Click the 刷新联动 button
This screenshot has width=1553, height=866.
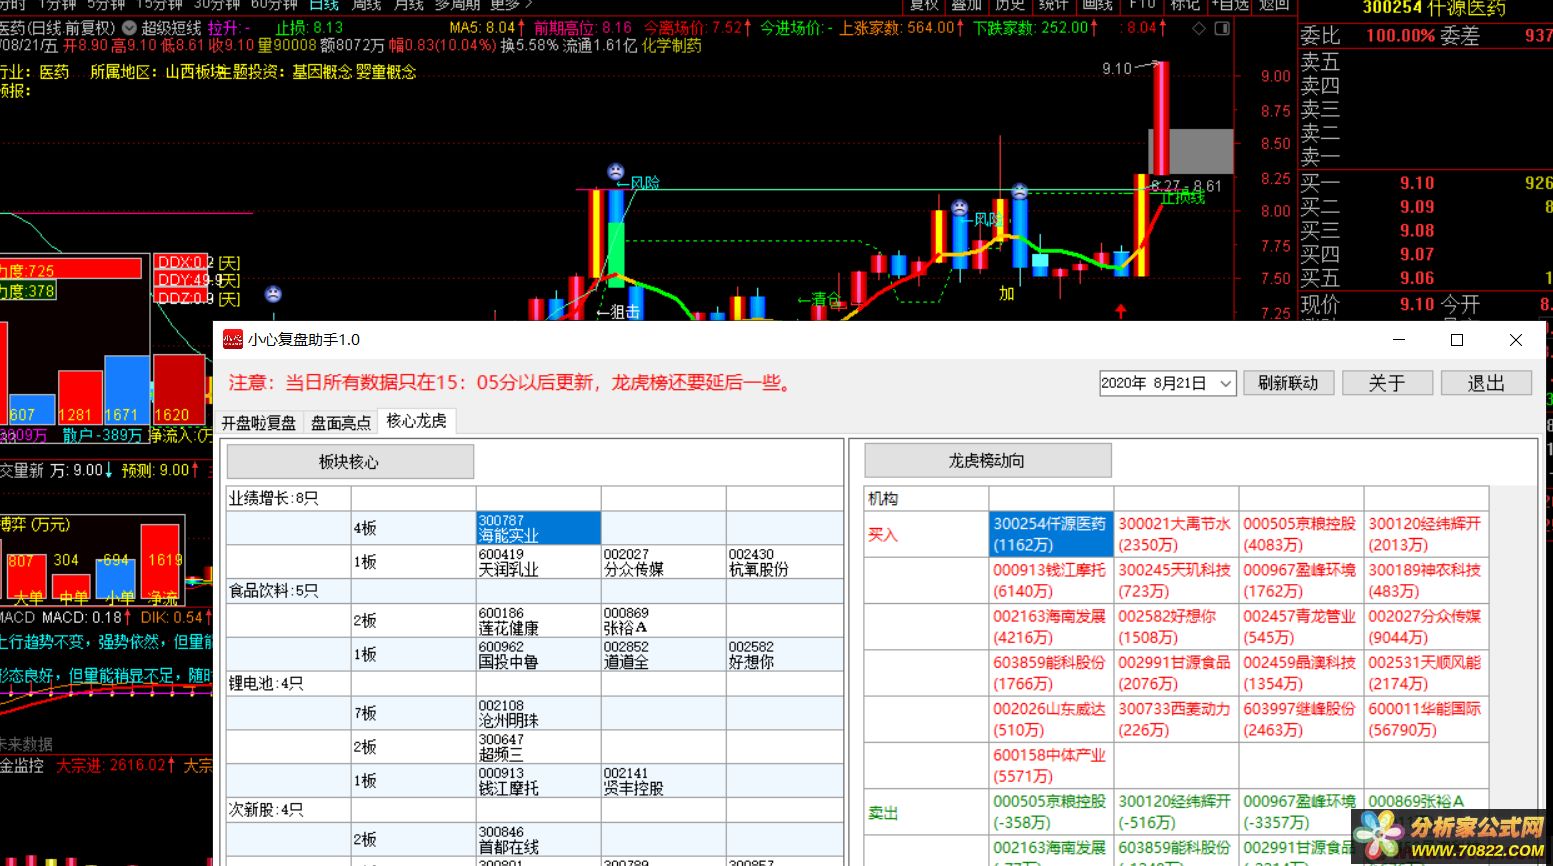point(1288,383)
